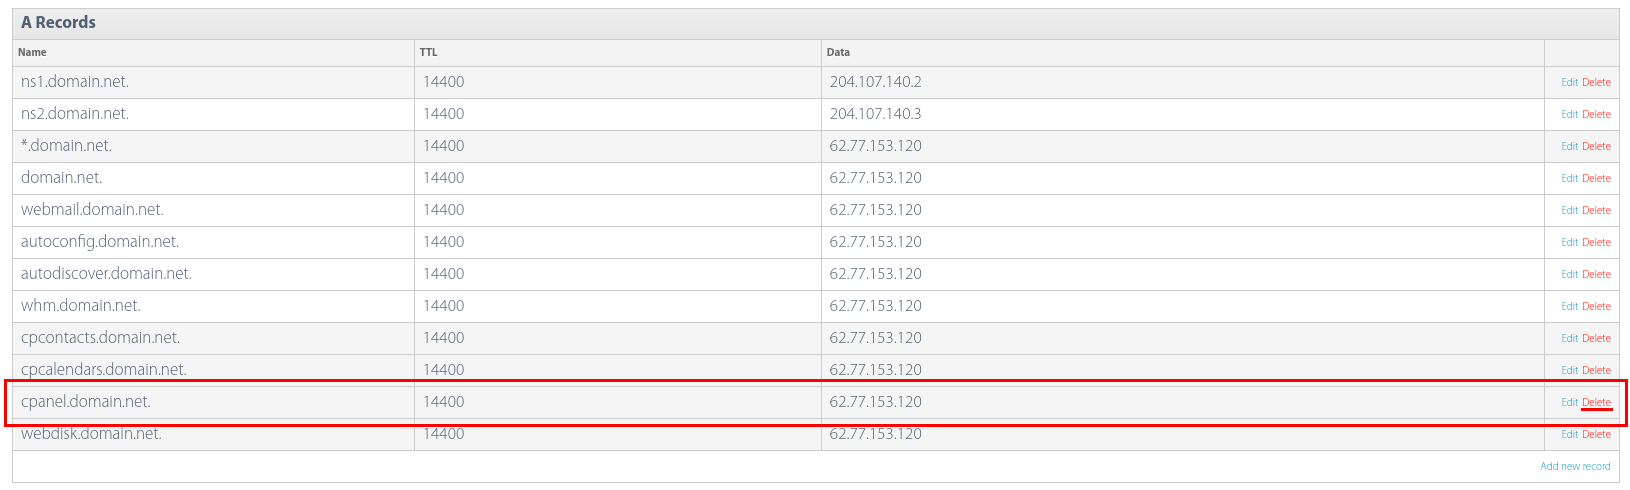Image resolution: width=1630 pixels, height=490 pixels.
Task: Edit the webmail.domain.net. record
Action: [1569, 210]
